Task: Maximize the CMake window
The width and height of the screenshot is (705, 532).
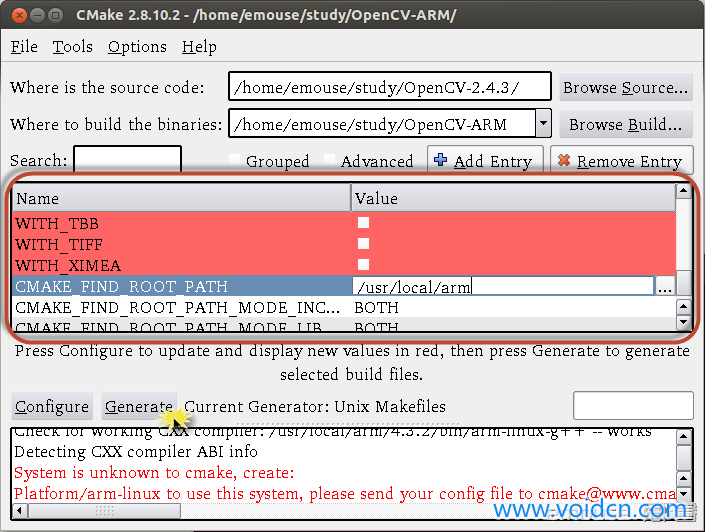Action: pyautogui.click(x=55, y=16)
